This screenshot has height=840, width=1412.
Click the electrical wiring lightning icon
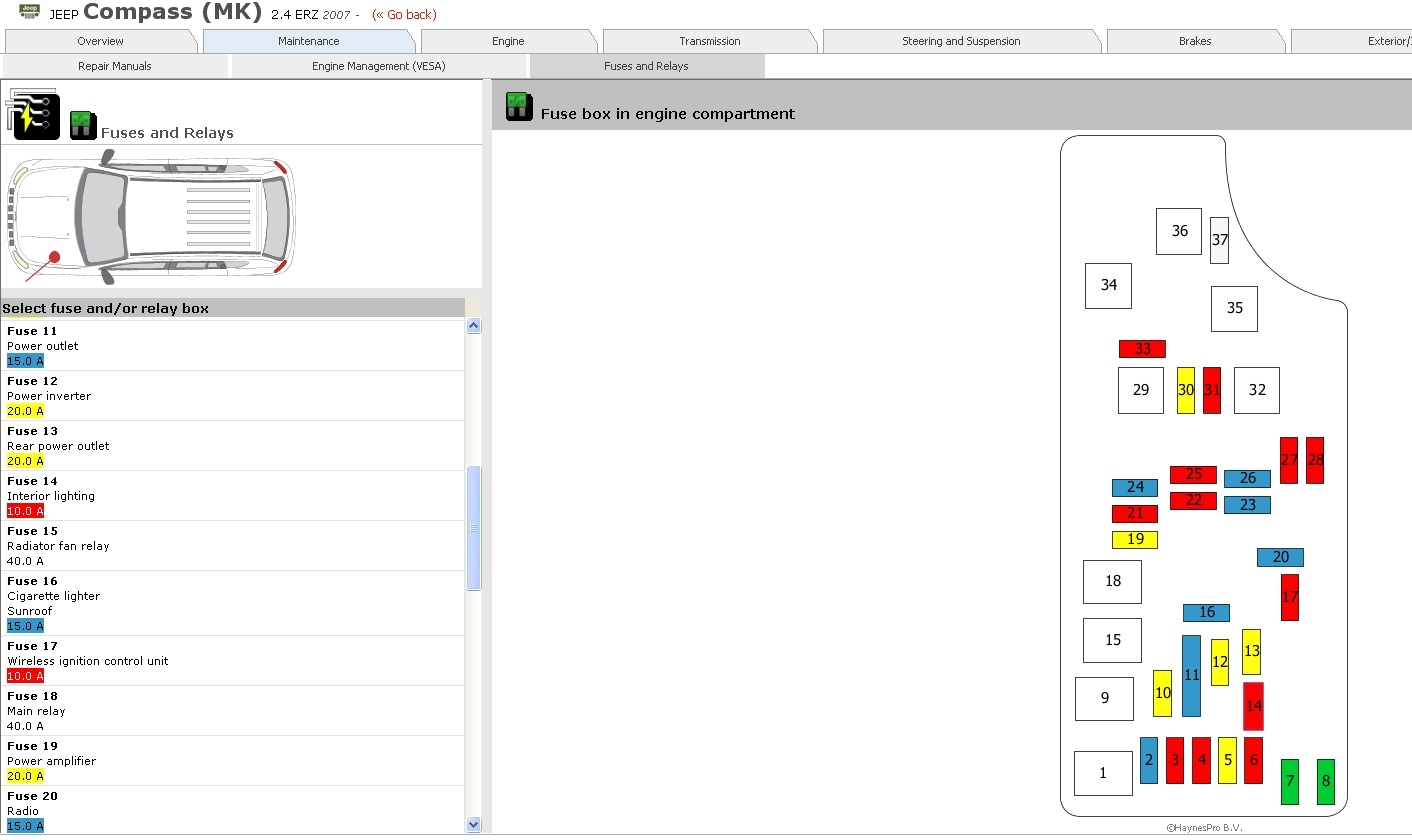[x=33, y=114]
